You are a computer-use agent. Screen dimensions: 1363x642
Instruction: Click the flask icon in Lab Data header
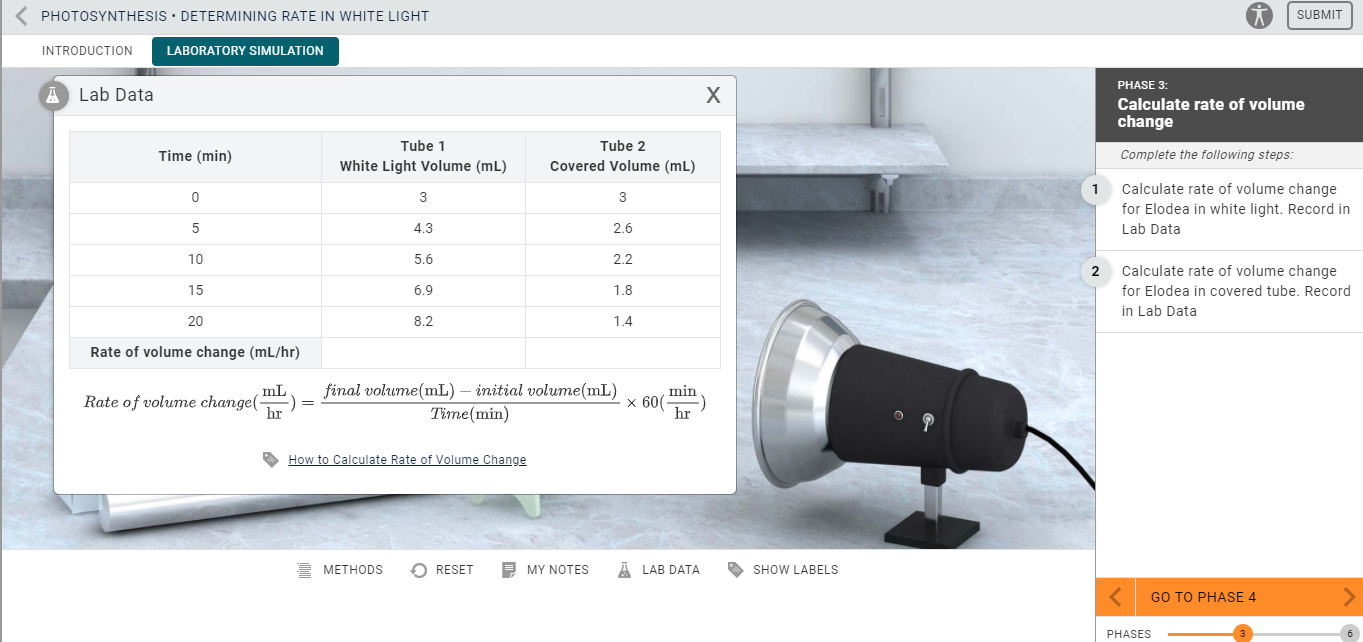point(55,95)
